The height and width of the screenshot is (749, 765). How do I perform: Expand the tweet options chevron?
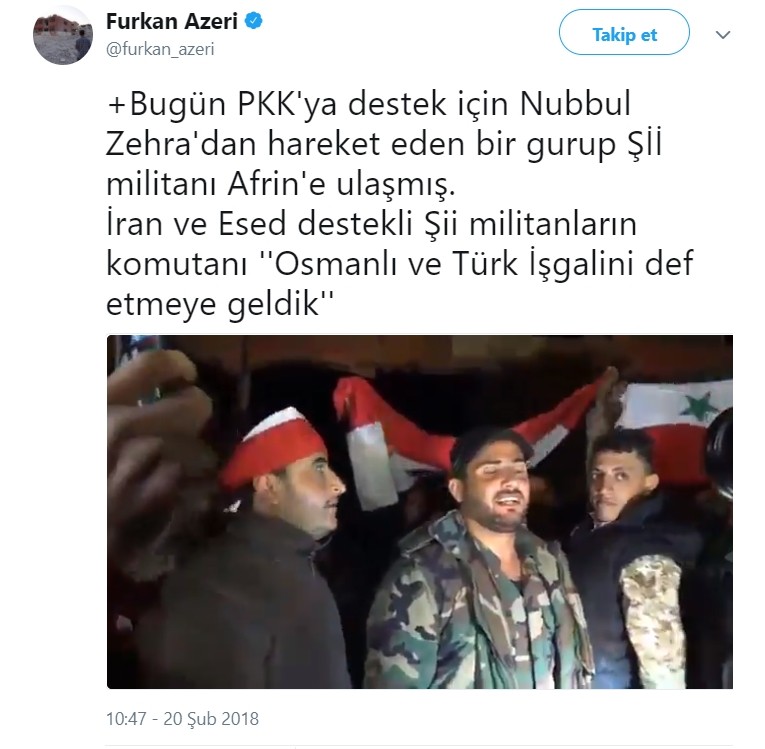pos(723,35)
